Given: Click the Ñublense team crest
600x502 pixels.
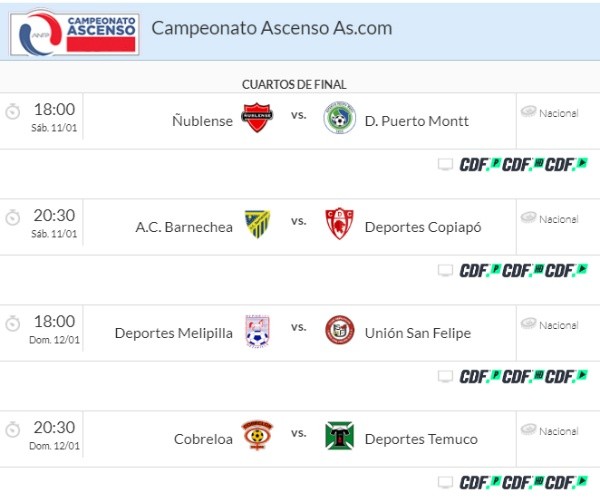Looking at the screenshot, I should (x=257, y=118).
